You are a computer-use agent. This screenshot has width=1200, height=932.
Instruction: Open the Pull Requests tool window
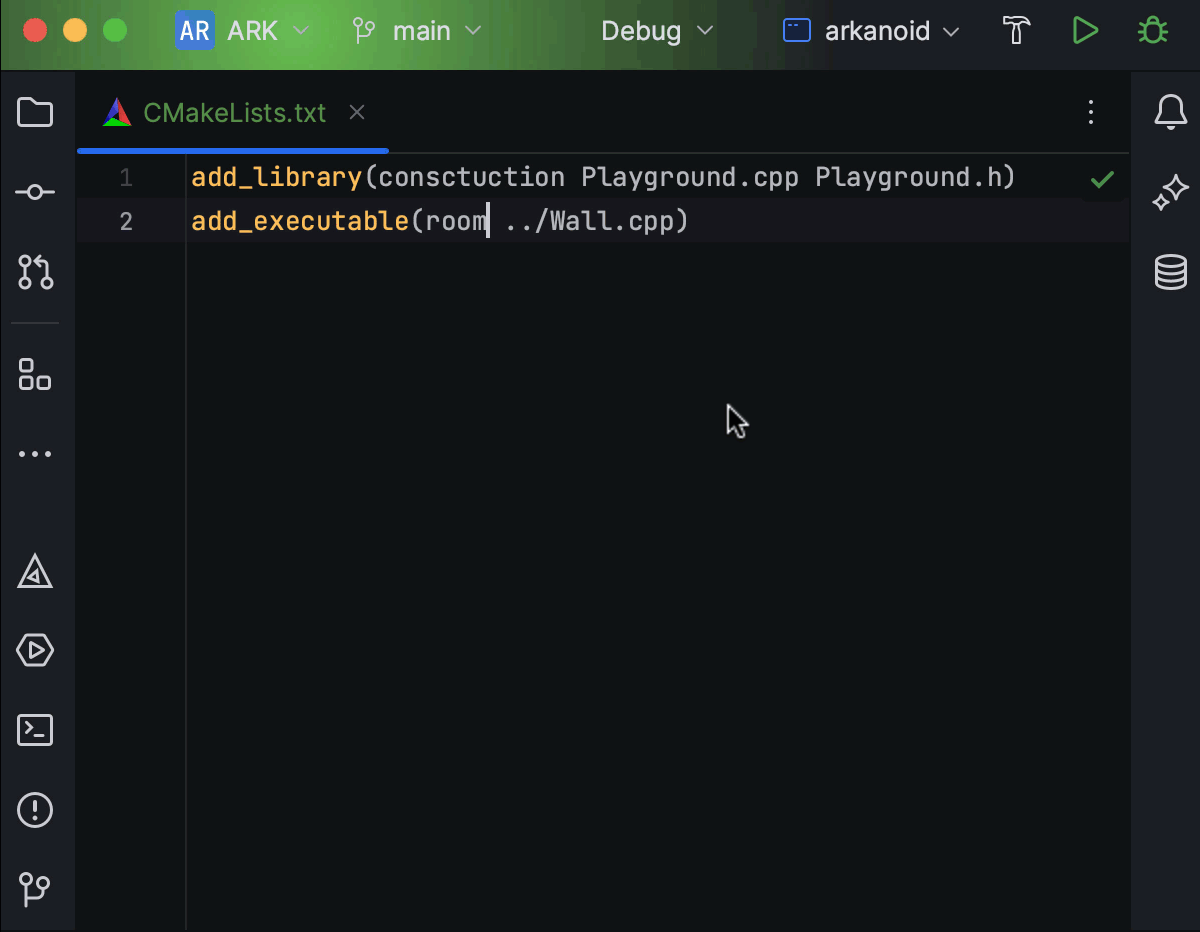(35, 272)
